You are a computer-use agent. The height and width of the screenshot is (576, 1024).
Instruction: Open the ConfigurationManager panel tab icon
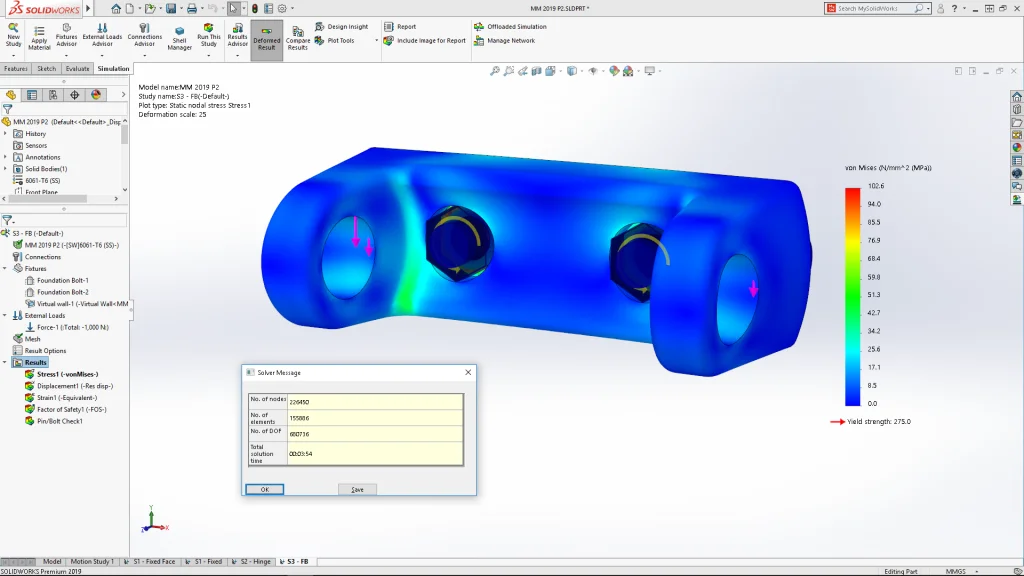click(53, 95)
